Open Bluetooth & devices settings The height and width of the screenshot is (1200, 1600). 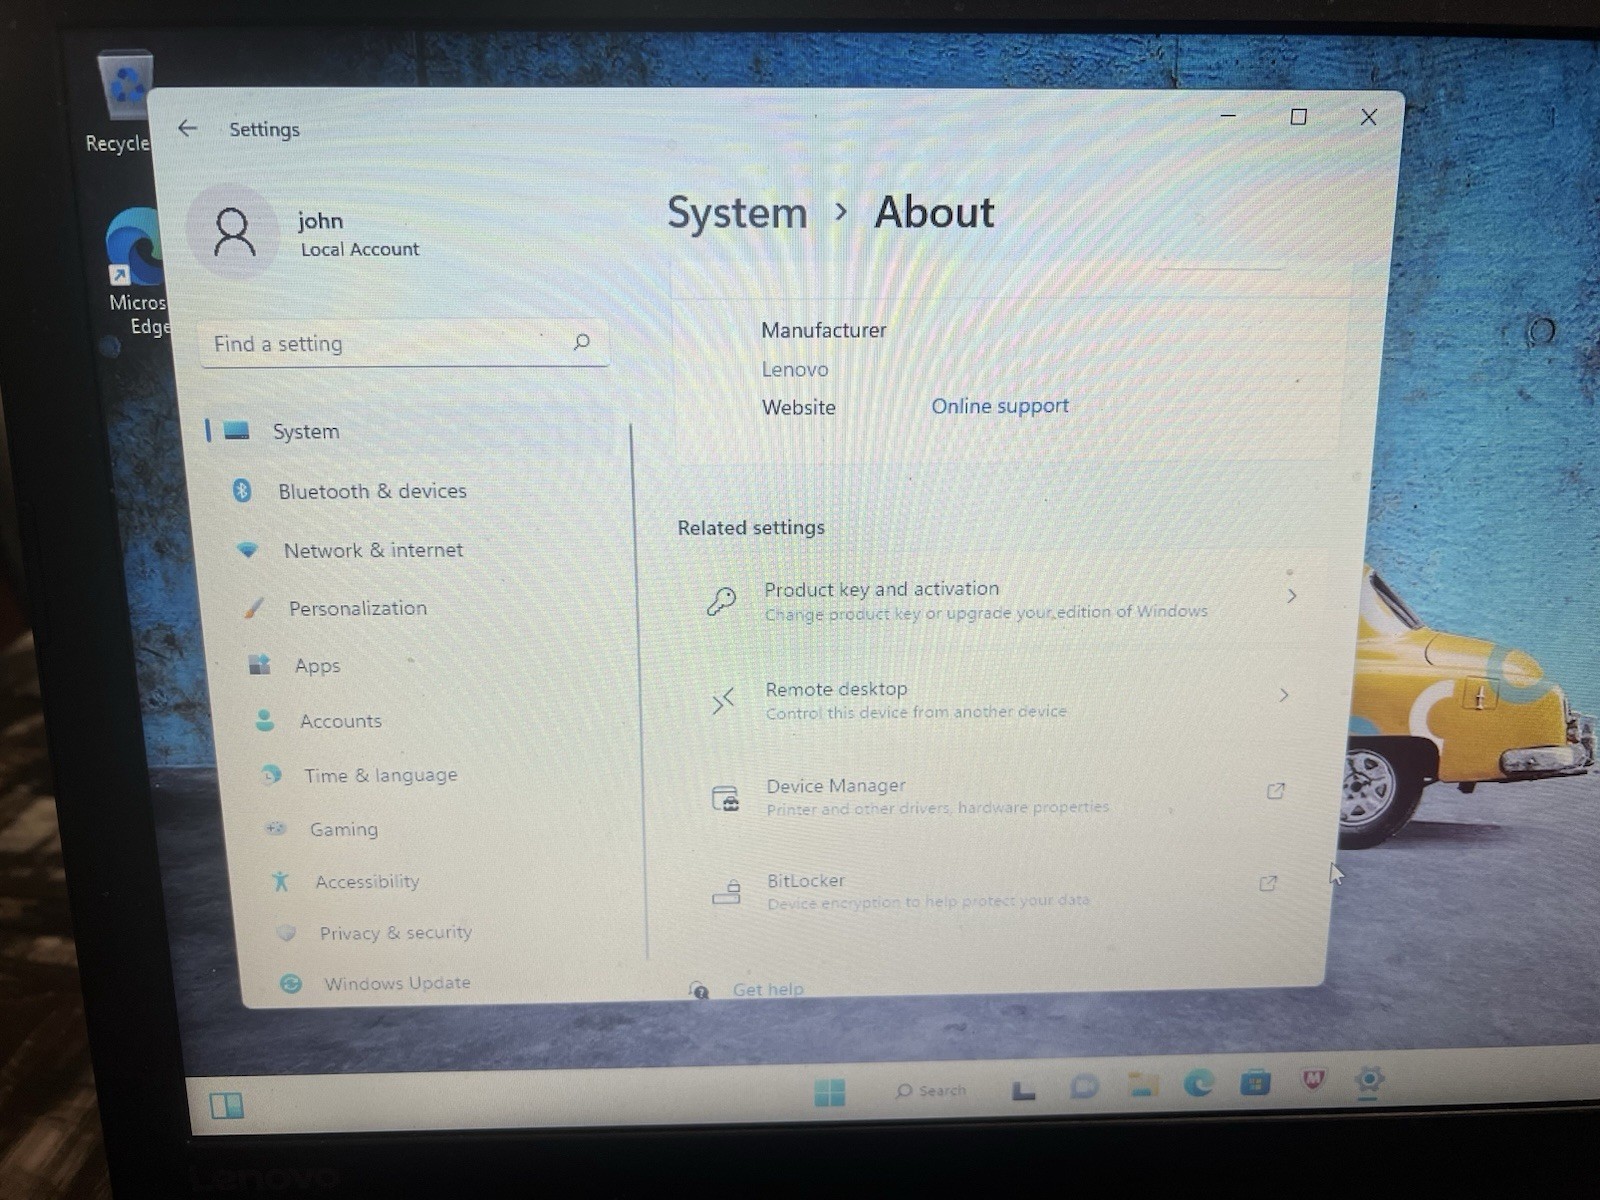point(372,491)
